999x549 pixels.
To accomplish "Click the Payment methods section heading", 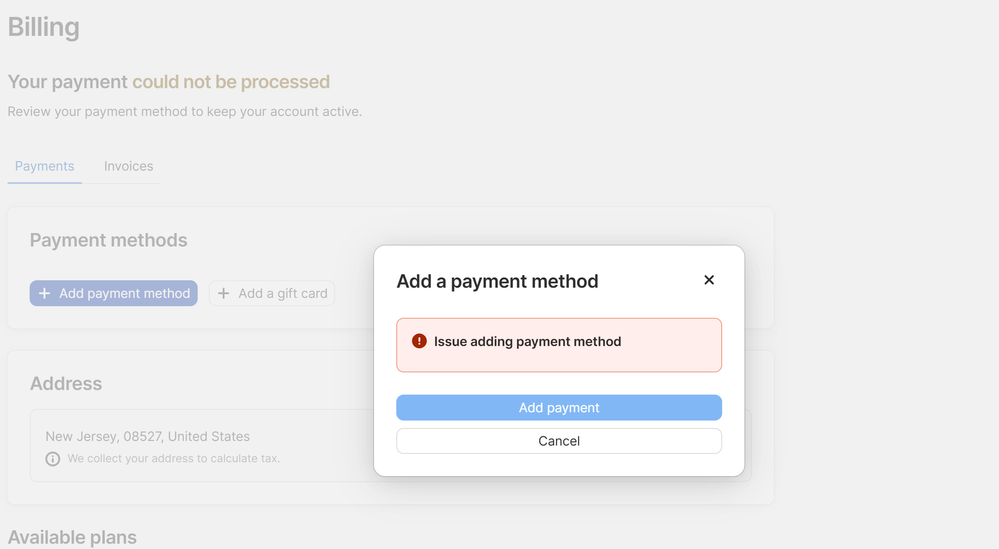I will click(x=108, y=240).
